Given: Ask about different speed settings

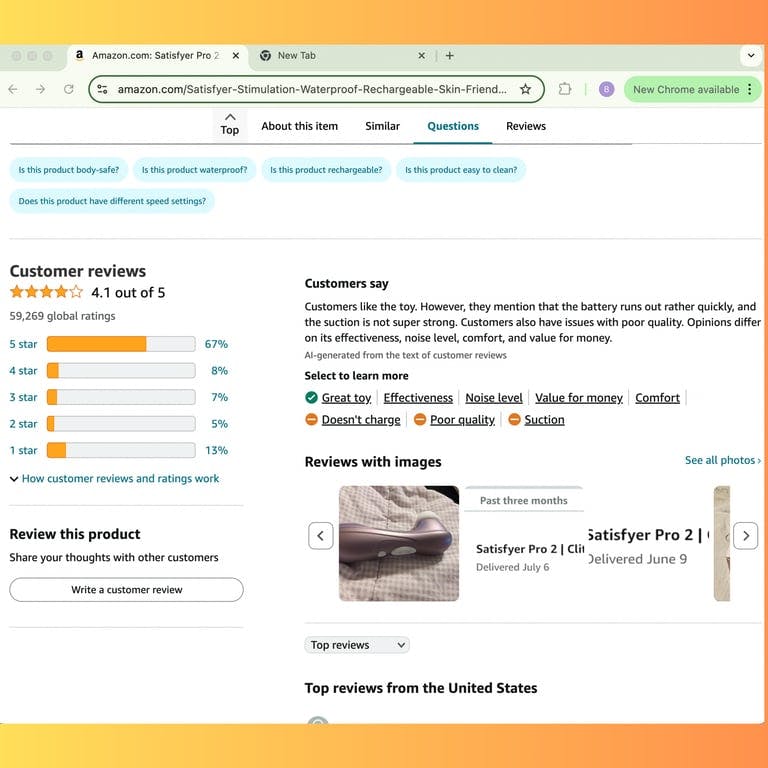Looking at the screenshot, I should click(112, 201).
